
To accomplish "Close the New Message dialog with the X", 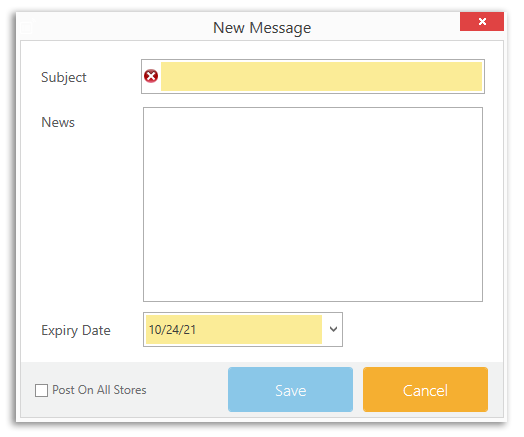I will [x=482, y=21].
